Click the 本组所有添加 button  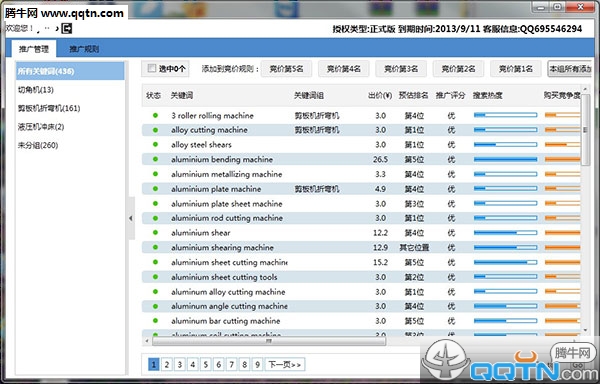click(569, 69)
